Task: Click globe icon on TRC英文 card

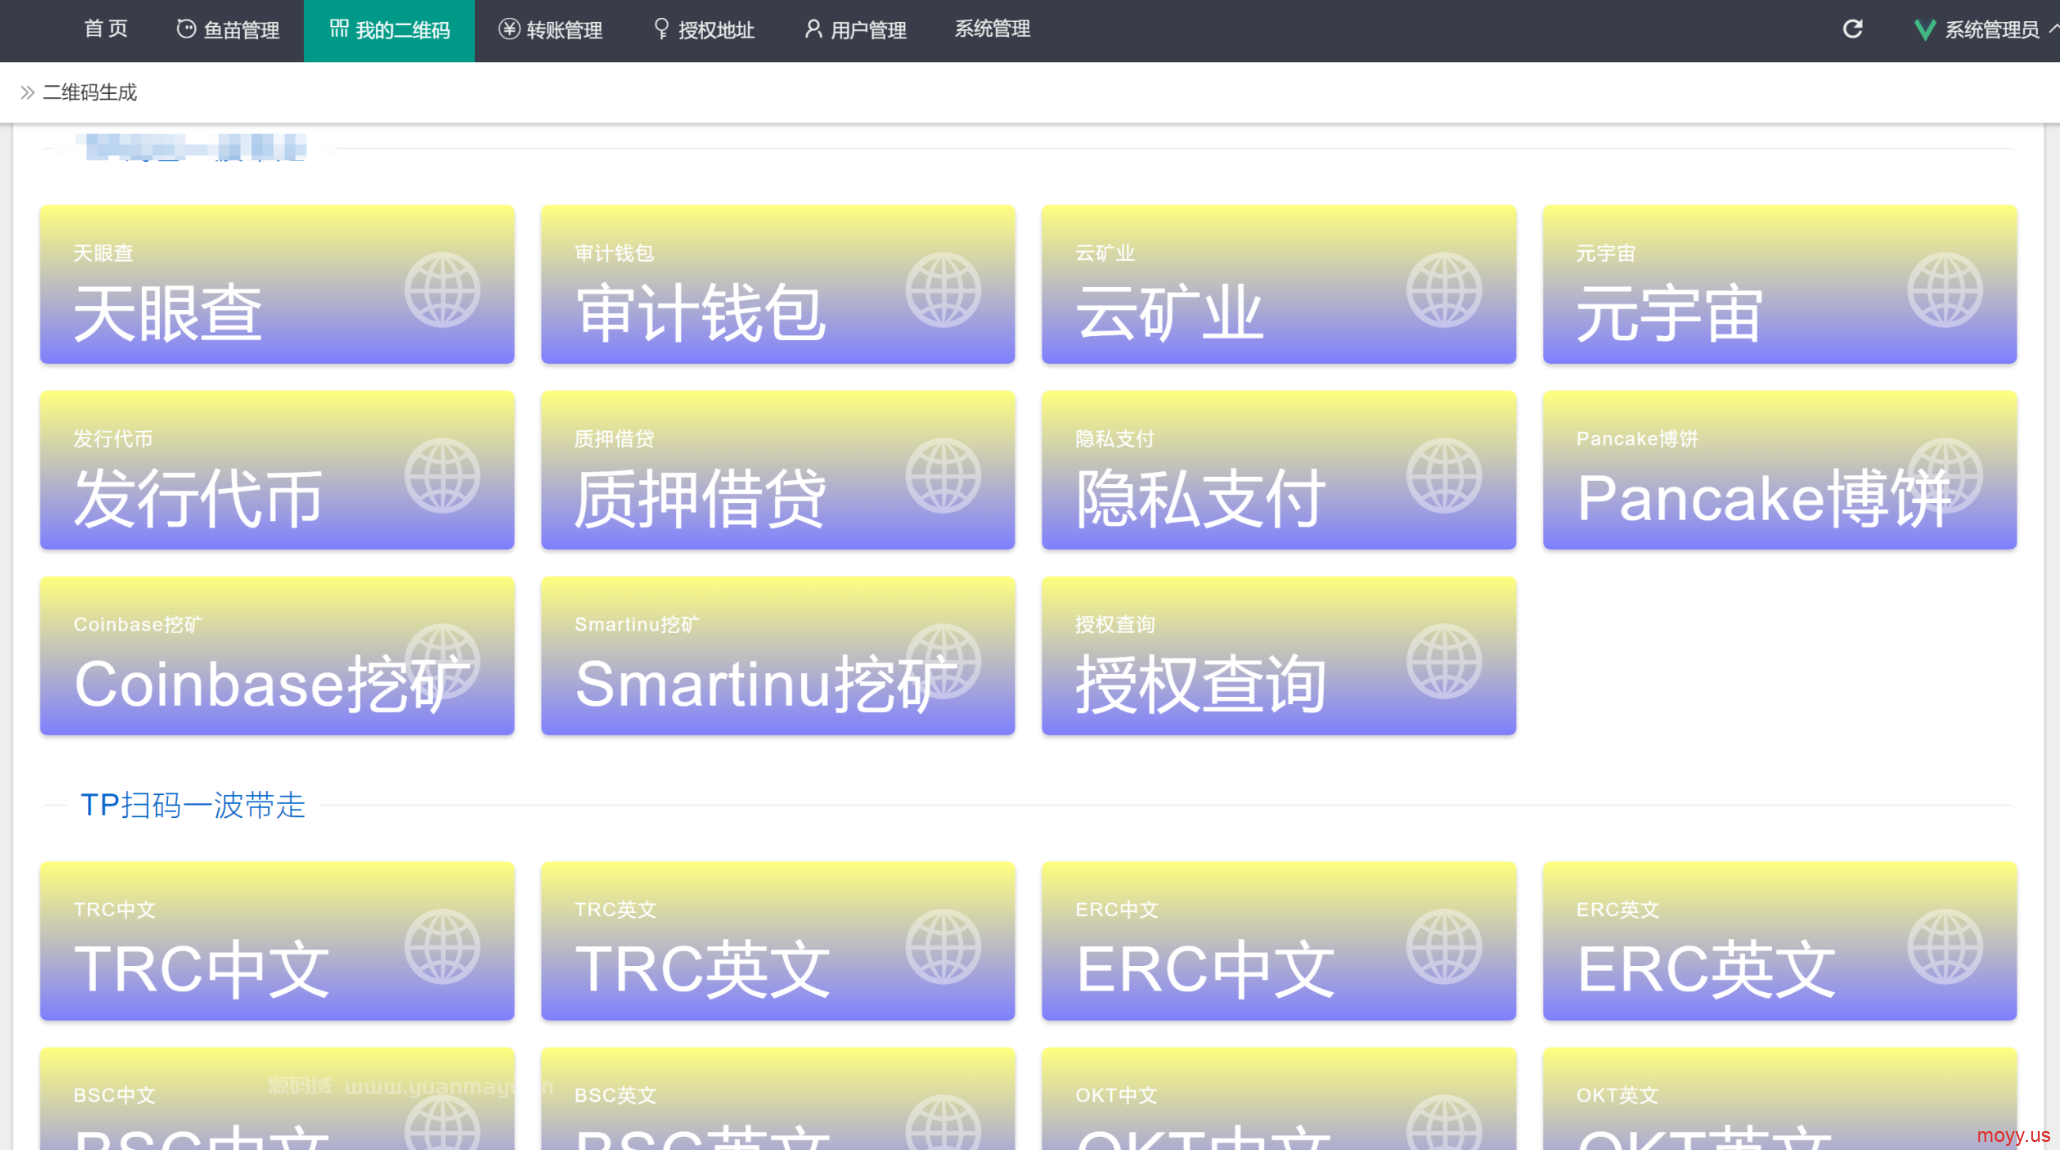Action: click(943, 947)
